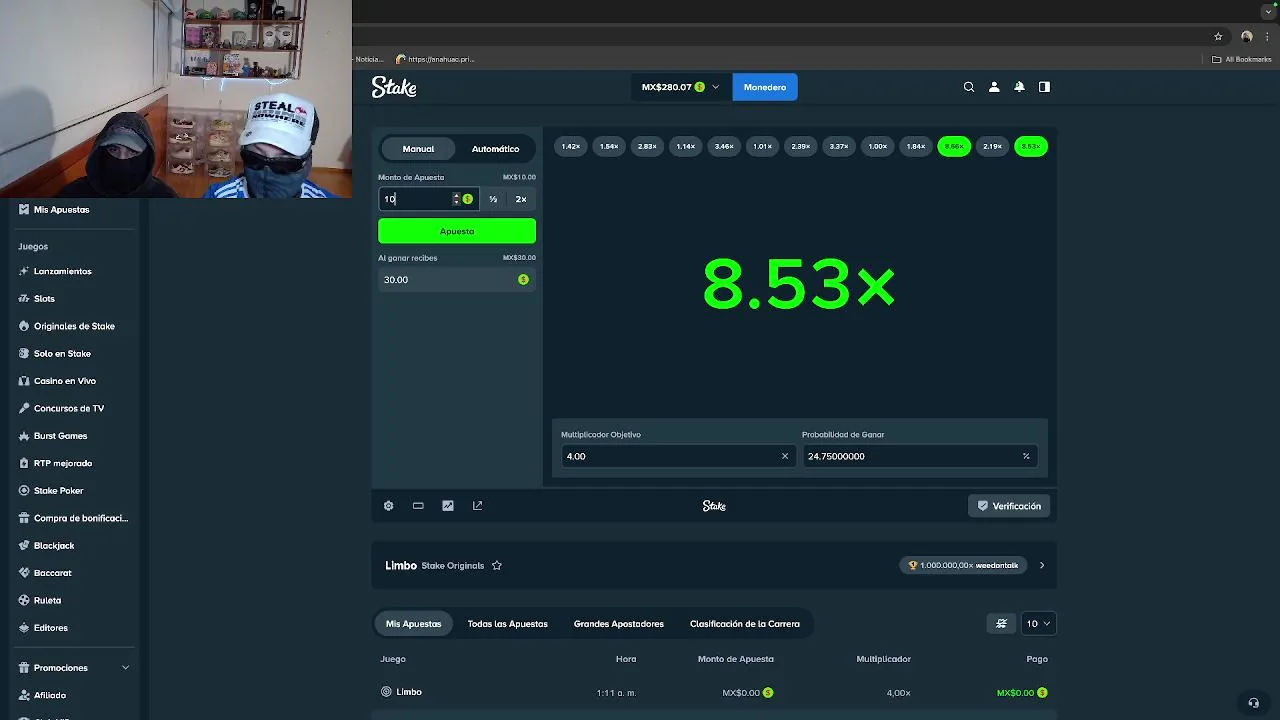Viewport: 1280px width, 720px height.
Task: Open Afiliado in the sidebar
Action: (x=49, y=696)
